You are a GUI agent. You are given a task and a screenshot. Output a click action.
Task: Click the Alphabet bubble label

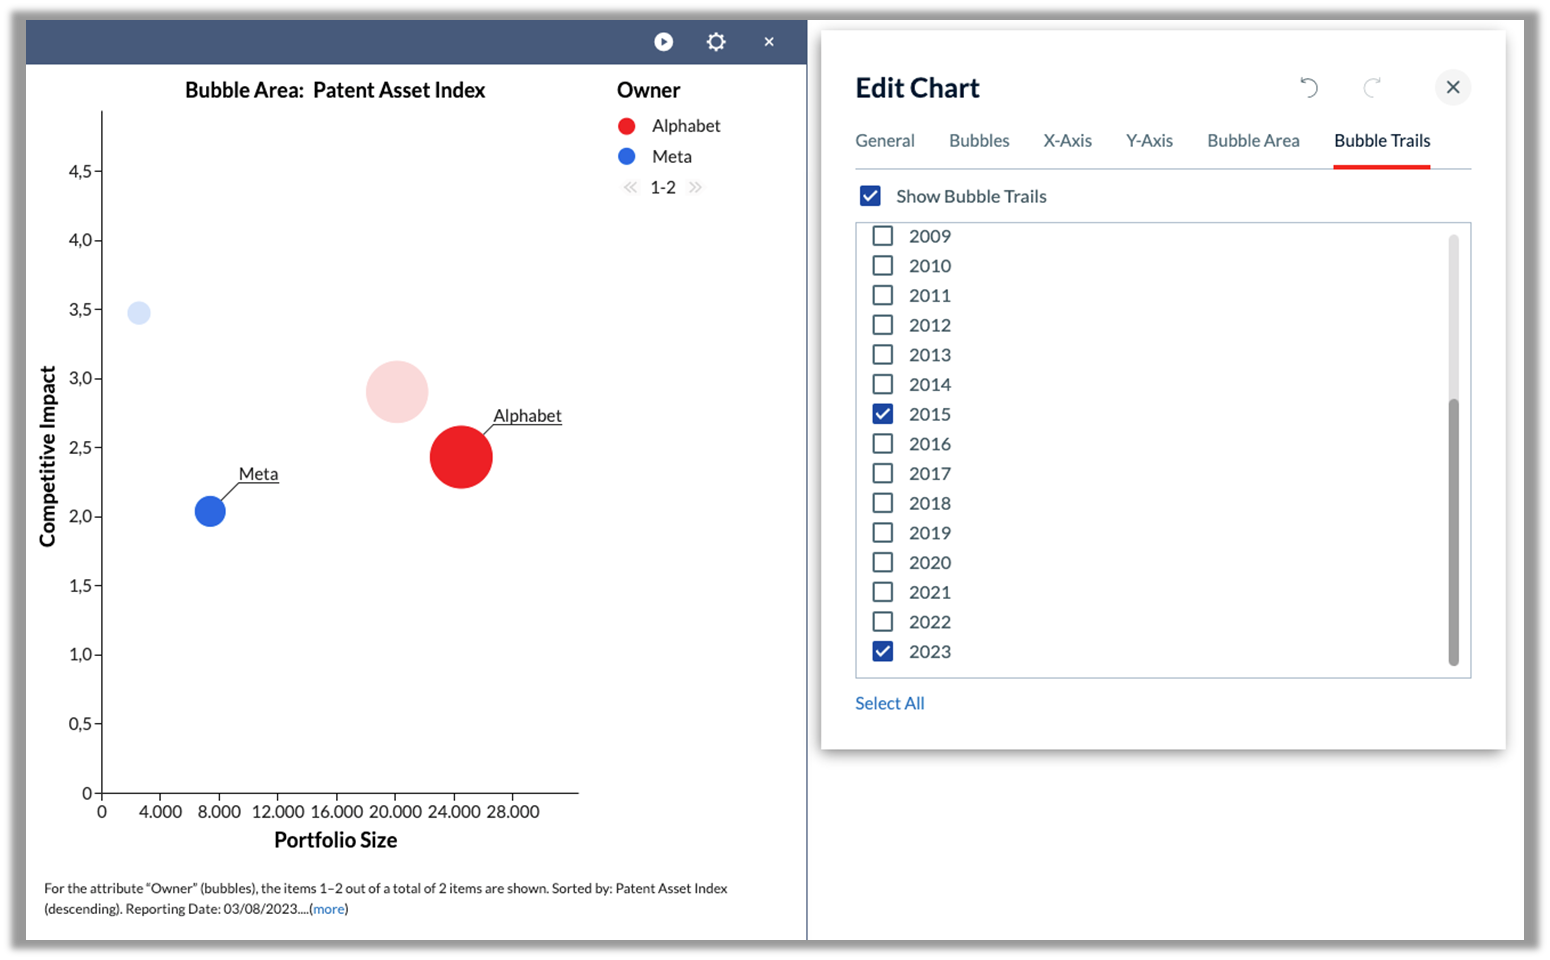coord(527,416)
